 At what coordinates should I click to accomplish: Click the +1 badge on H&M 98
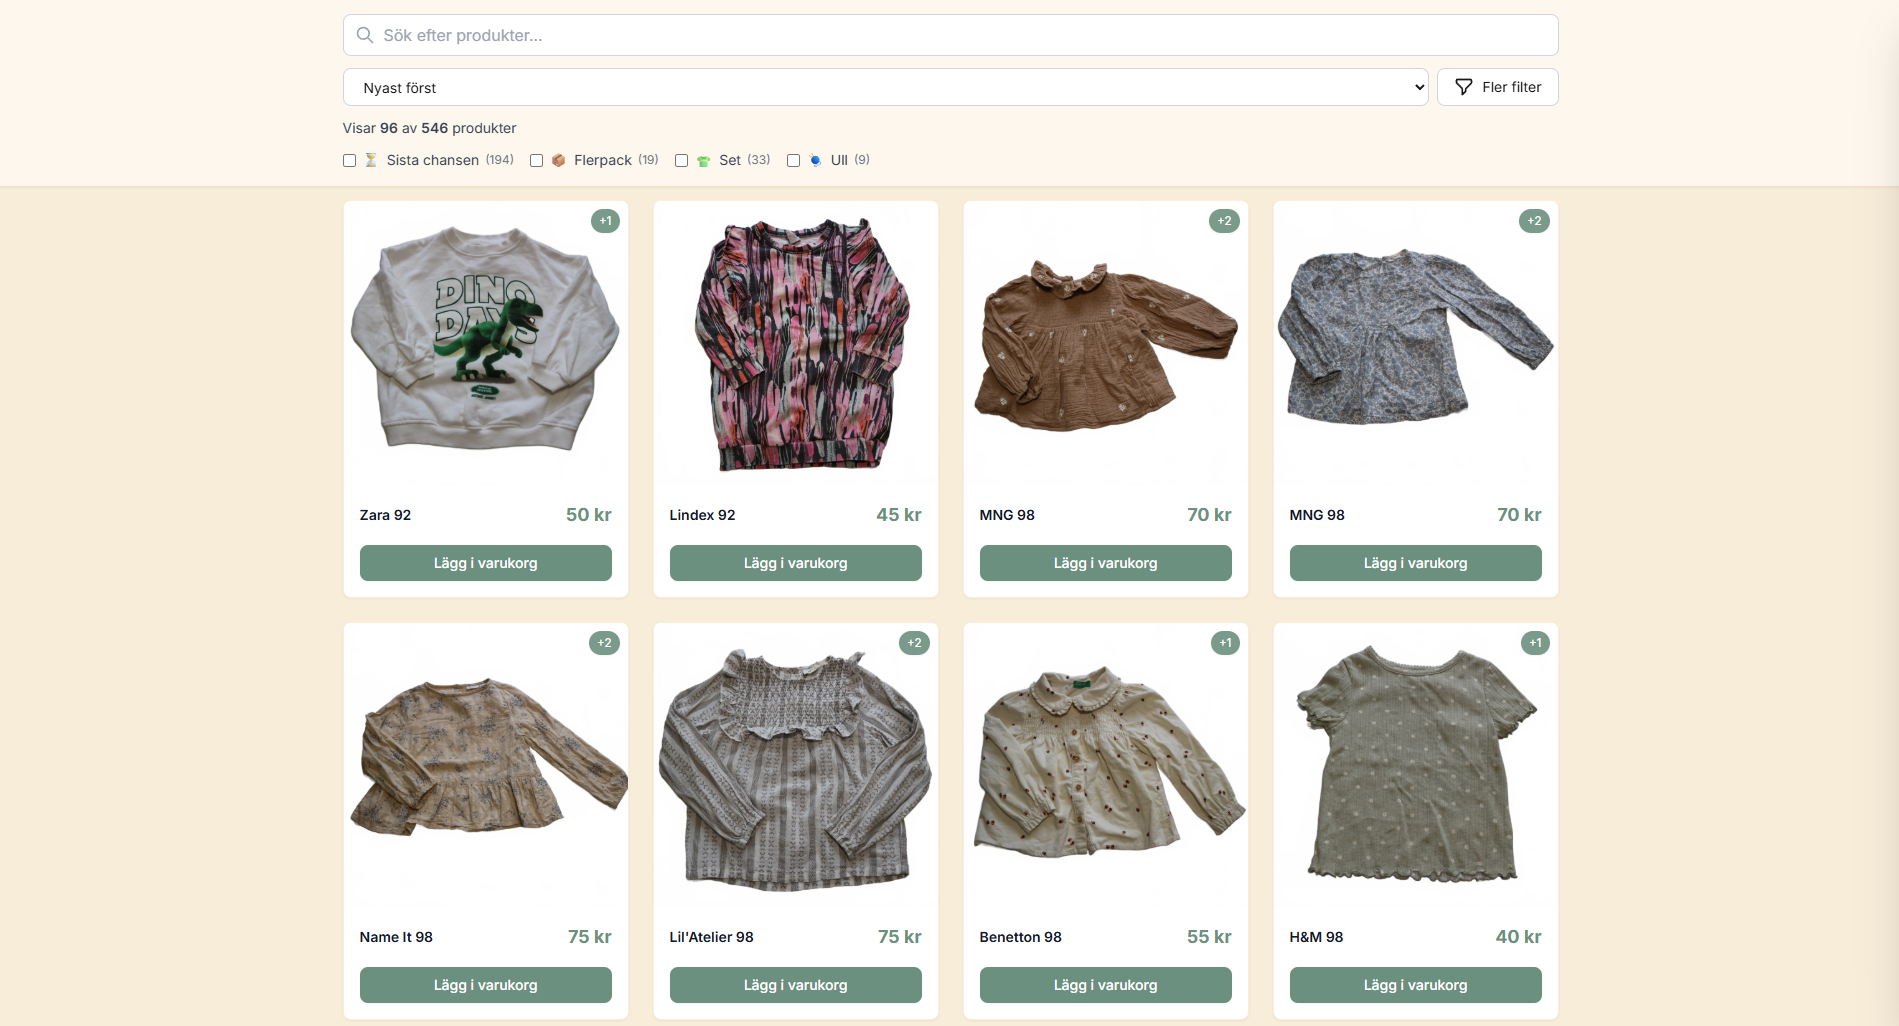pos(1535,643)
